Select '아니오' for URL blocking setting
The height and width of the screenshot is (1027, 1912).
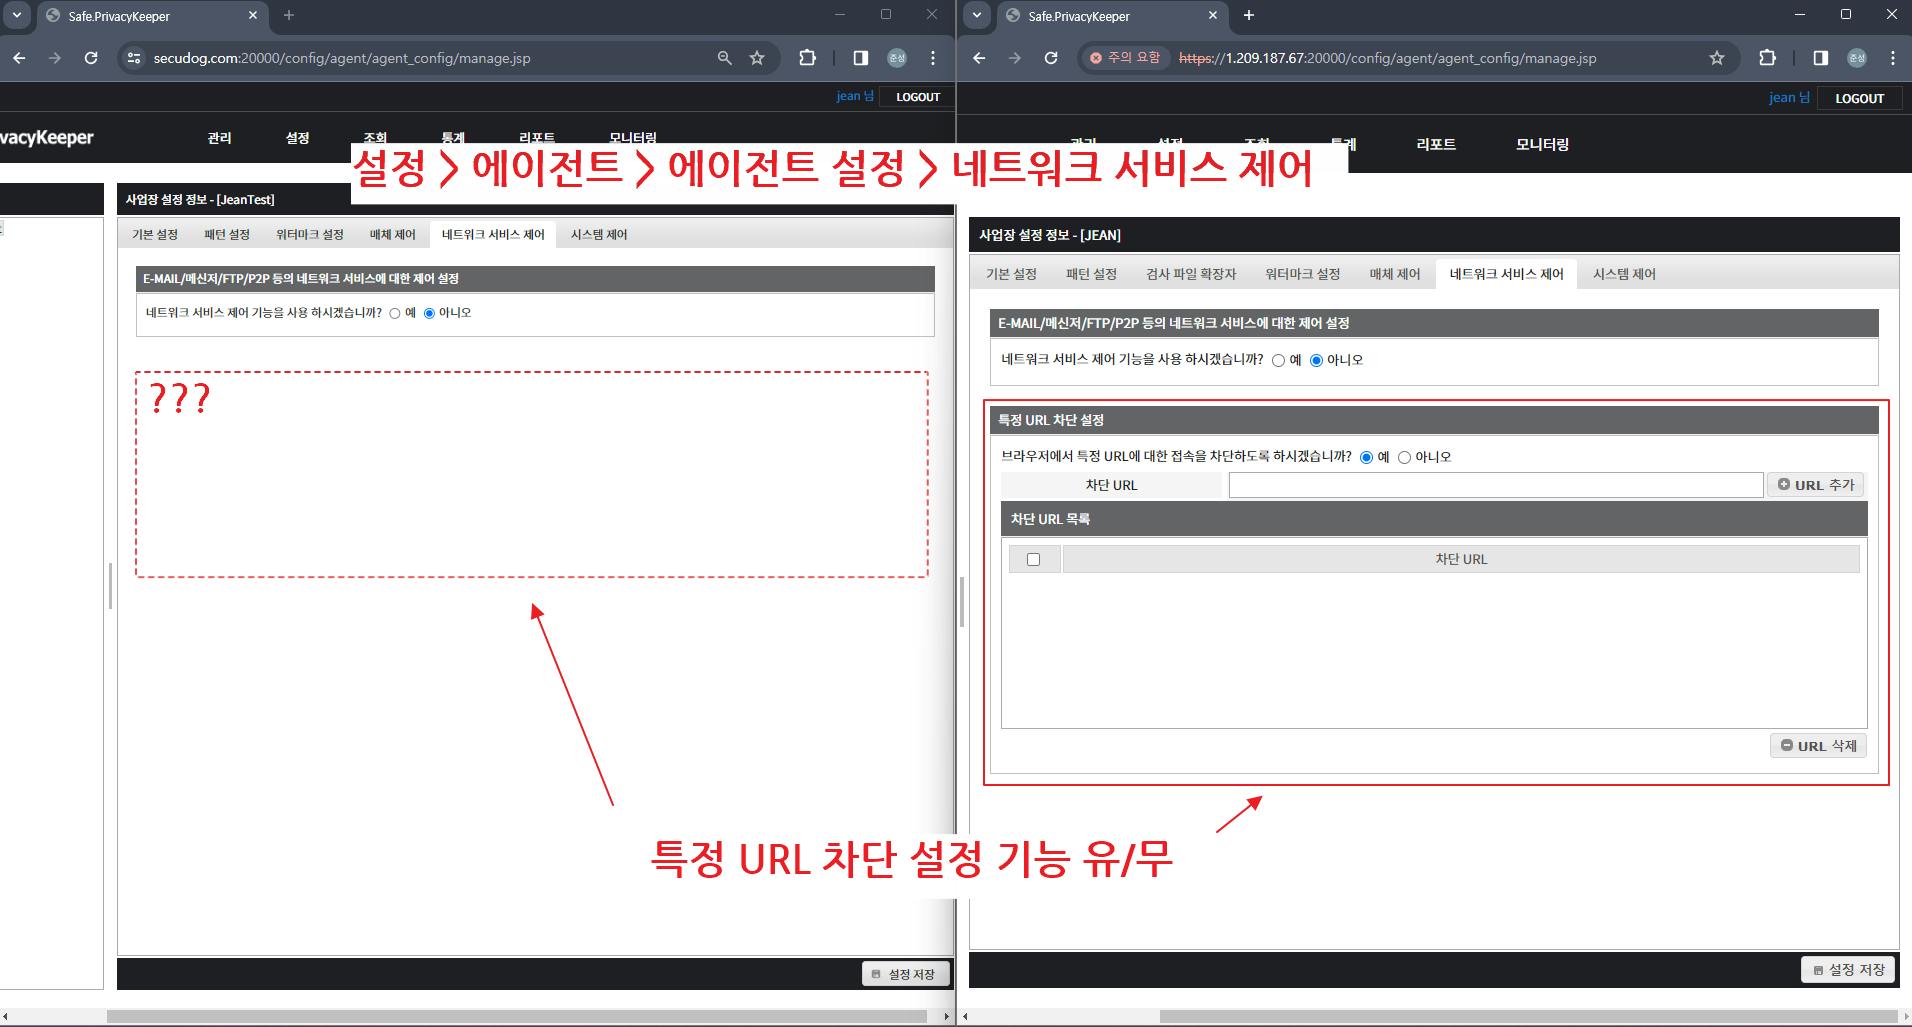coord(1404,457)
